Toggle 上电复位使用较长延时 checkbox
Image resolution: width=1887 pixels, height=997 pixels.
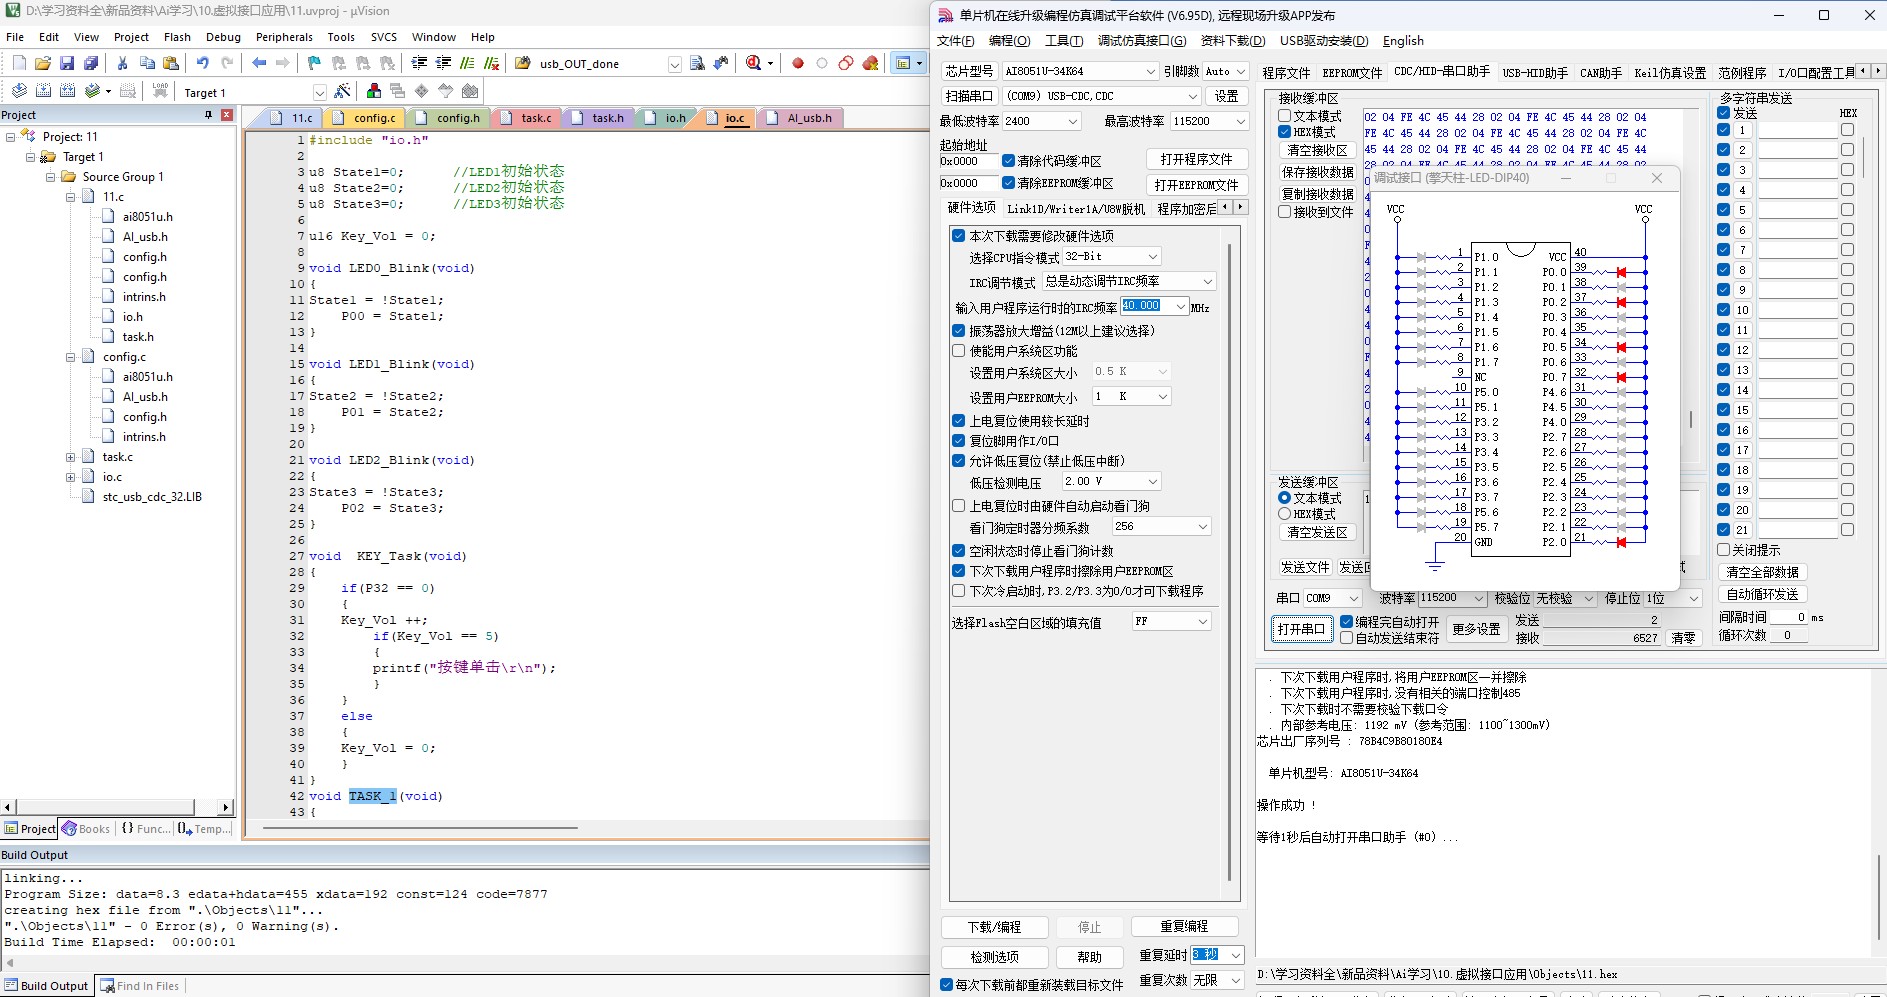(x=958, y=421)
